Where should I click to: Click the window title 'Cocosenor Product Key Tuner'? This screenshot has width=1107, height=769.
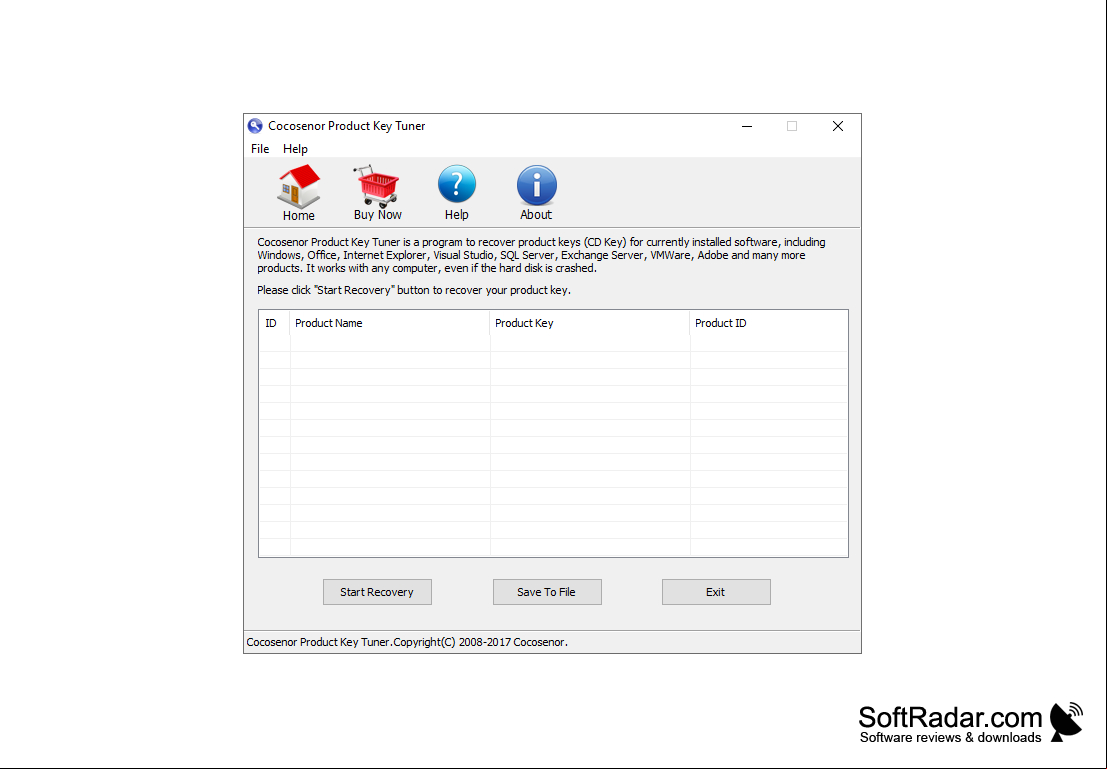347,126
